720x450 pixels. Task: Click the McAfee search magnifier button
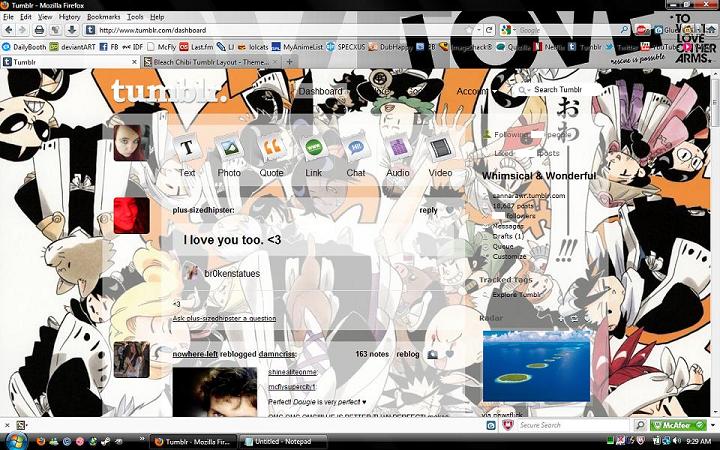click(x=640, y=425)
